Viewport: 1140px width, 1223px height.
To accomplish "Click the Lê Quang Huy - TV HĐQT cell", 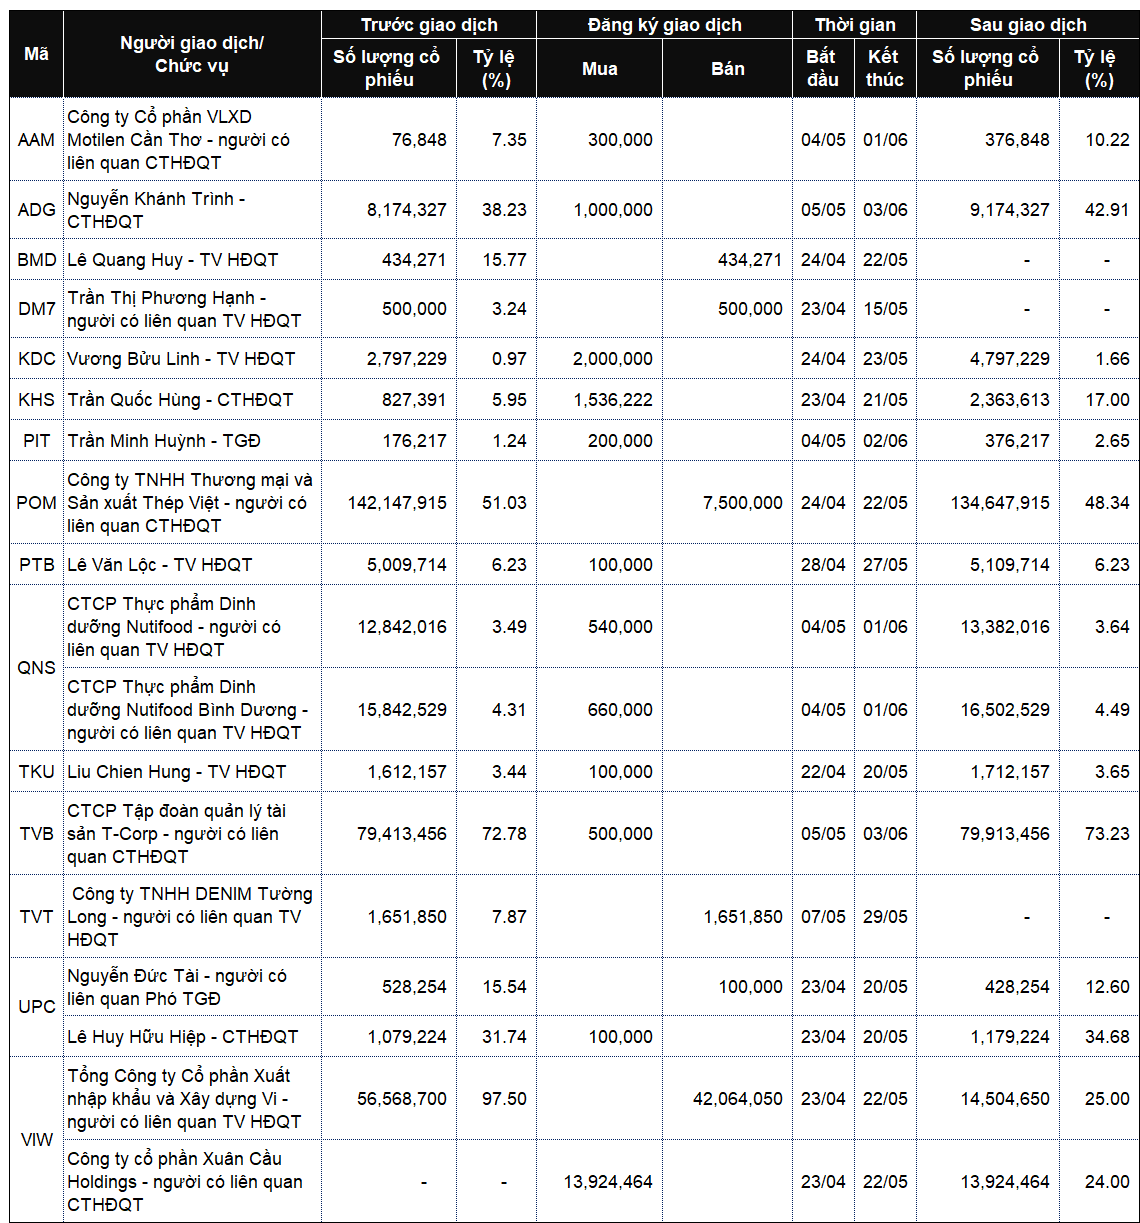I will click(192, 260).
